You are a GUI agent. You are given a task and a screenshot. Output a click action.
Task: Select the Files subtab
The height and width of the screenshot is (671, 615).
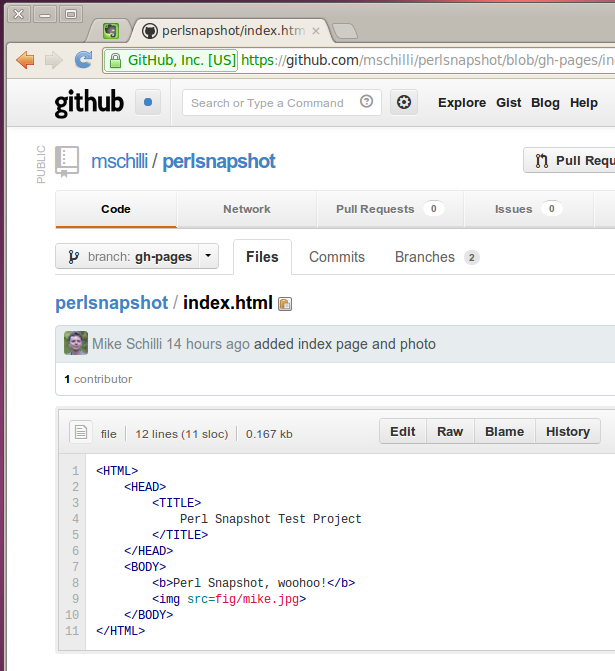(262, 257)
